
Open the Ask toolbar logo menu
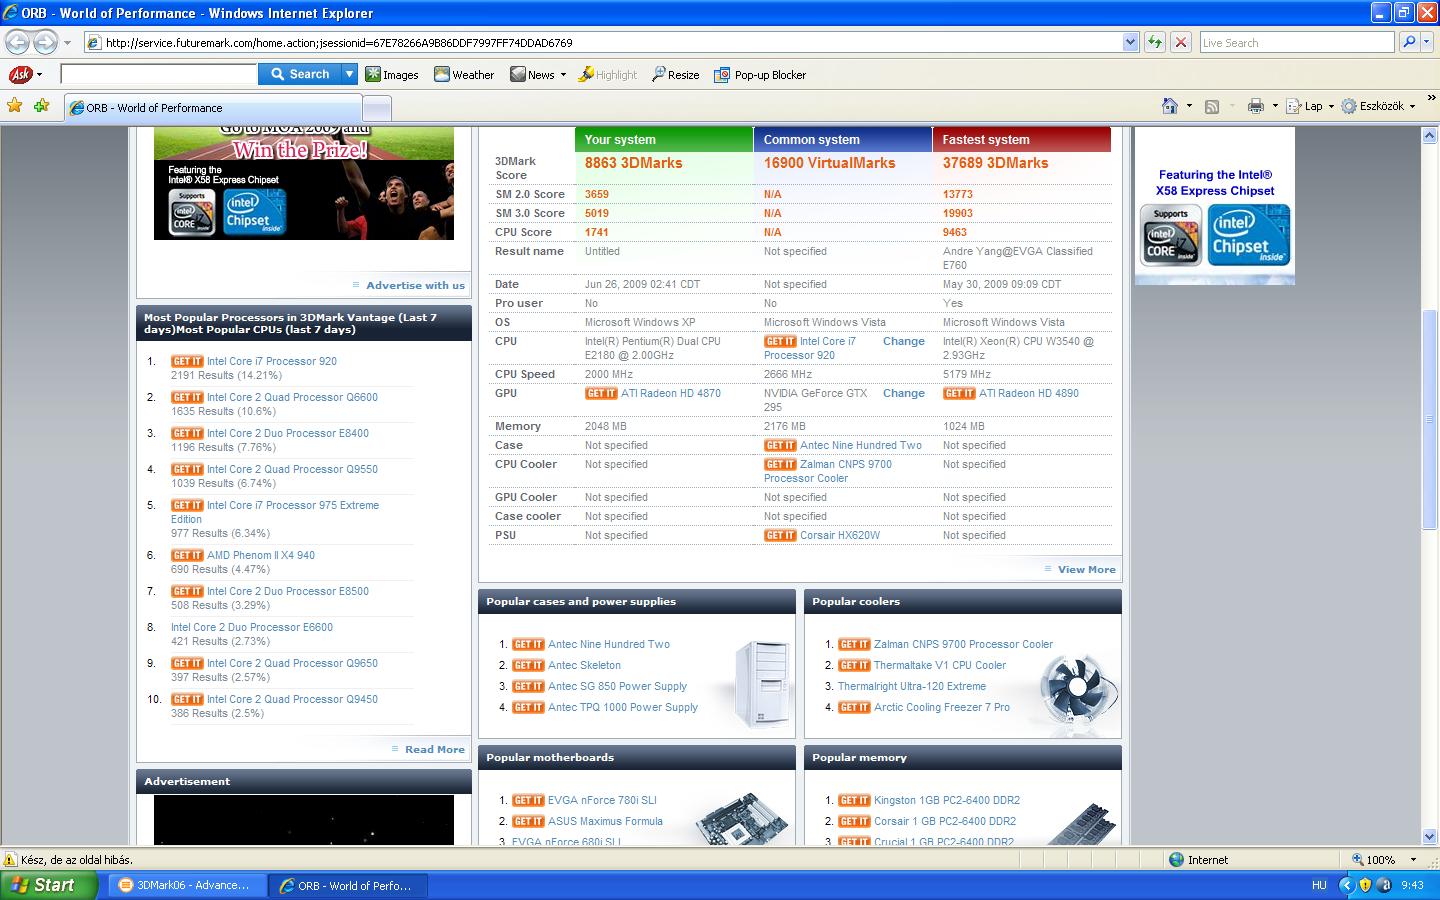tap(25, 75)
